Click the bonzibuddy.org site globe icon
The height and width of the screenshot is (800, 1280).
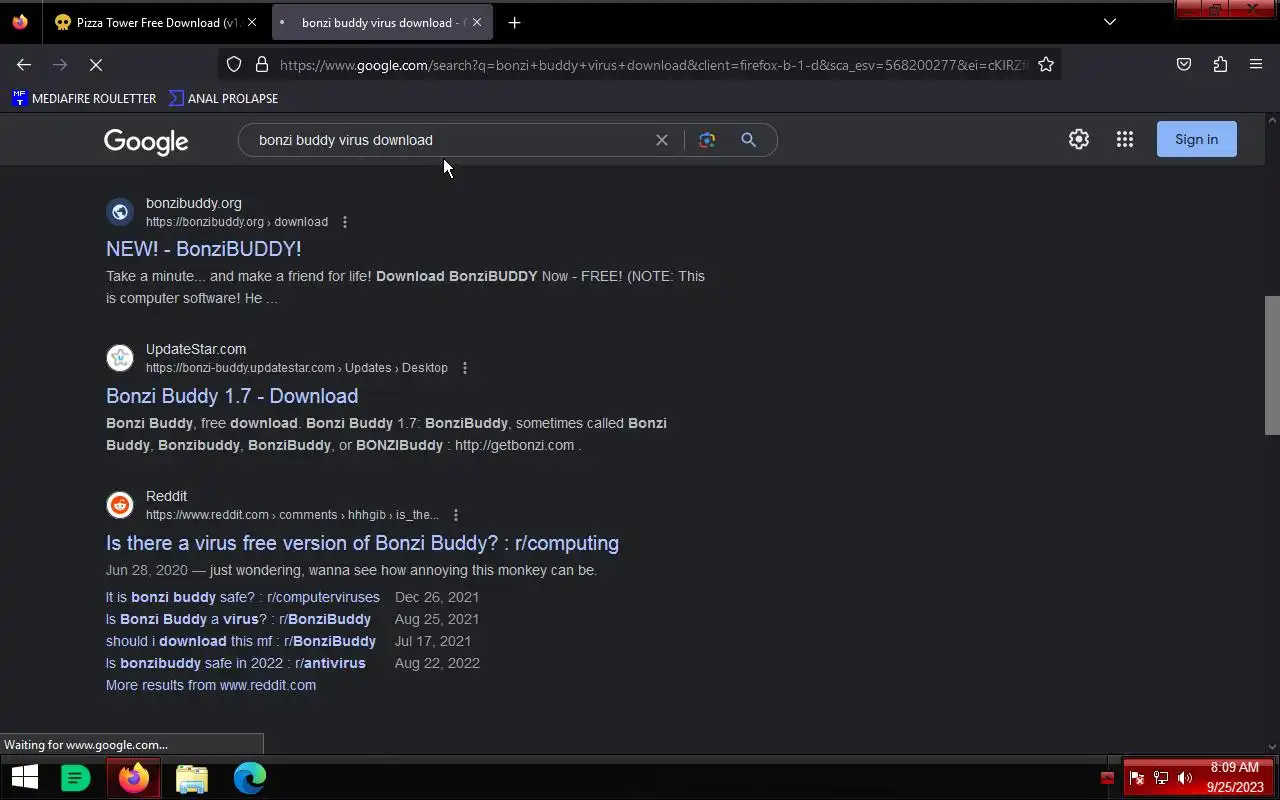[x=120, y=212]
